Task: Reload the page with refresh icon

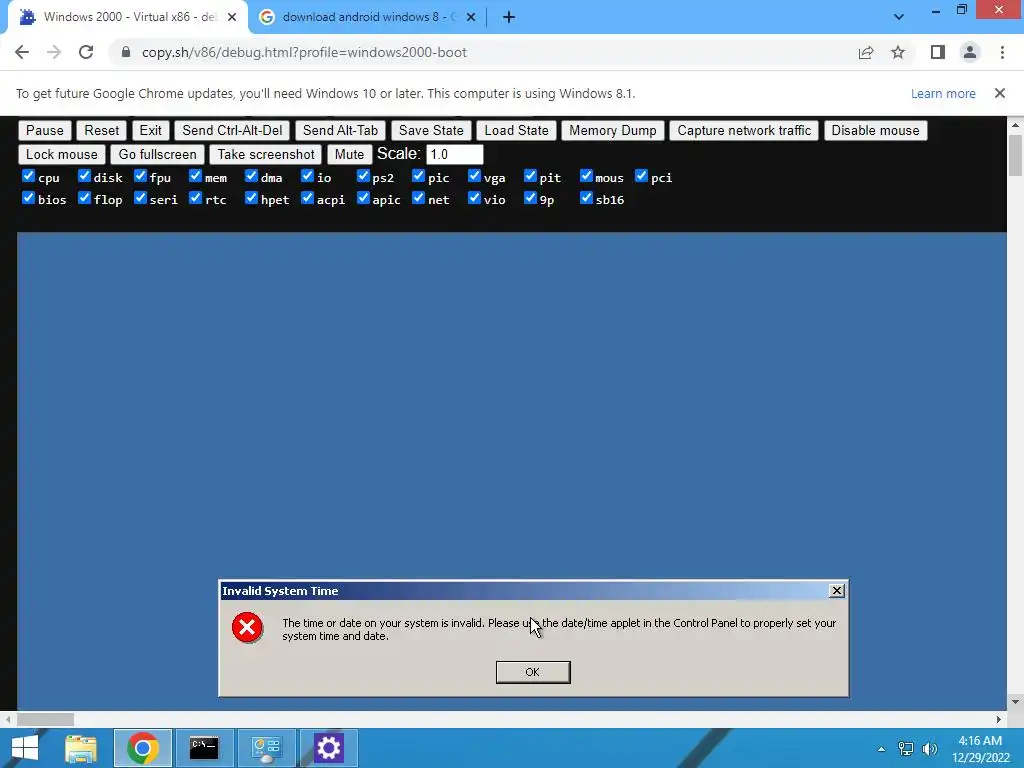Action: (x=86, y=52)
